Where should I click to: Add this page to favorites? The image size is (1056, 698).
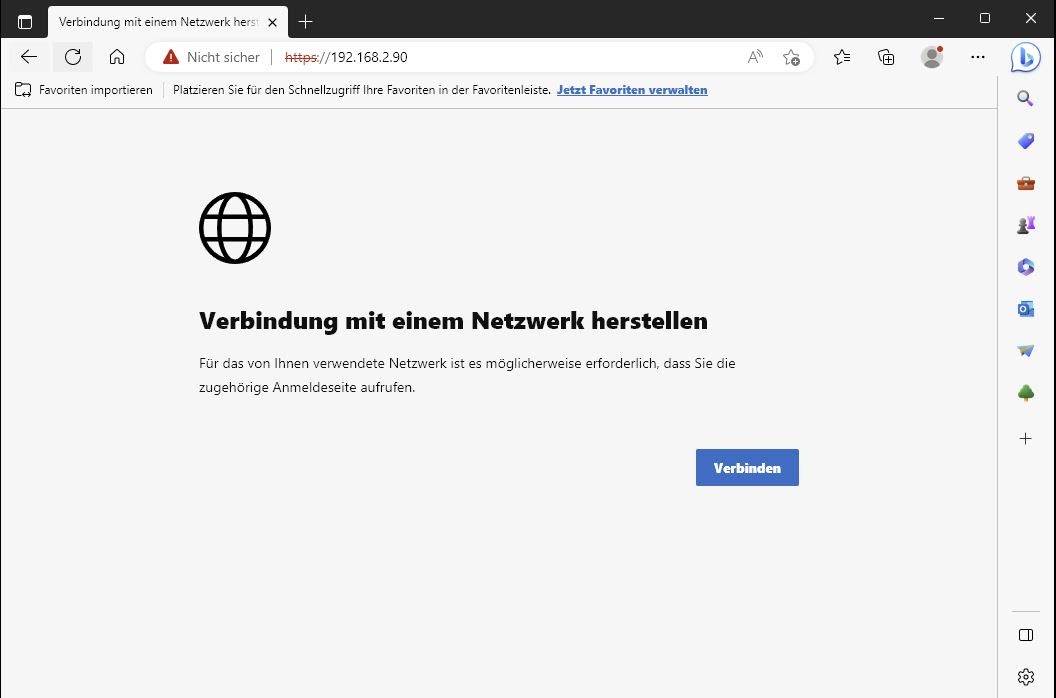[792, 57]
